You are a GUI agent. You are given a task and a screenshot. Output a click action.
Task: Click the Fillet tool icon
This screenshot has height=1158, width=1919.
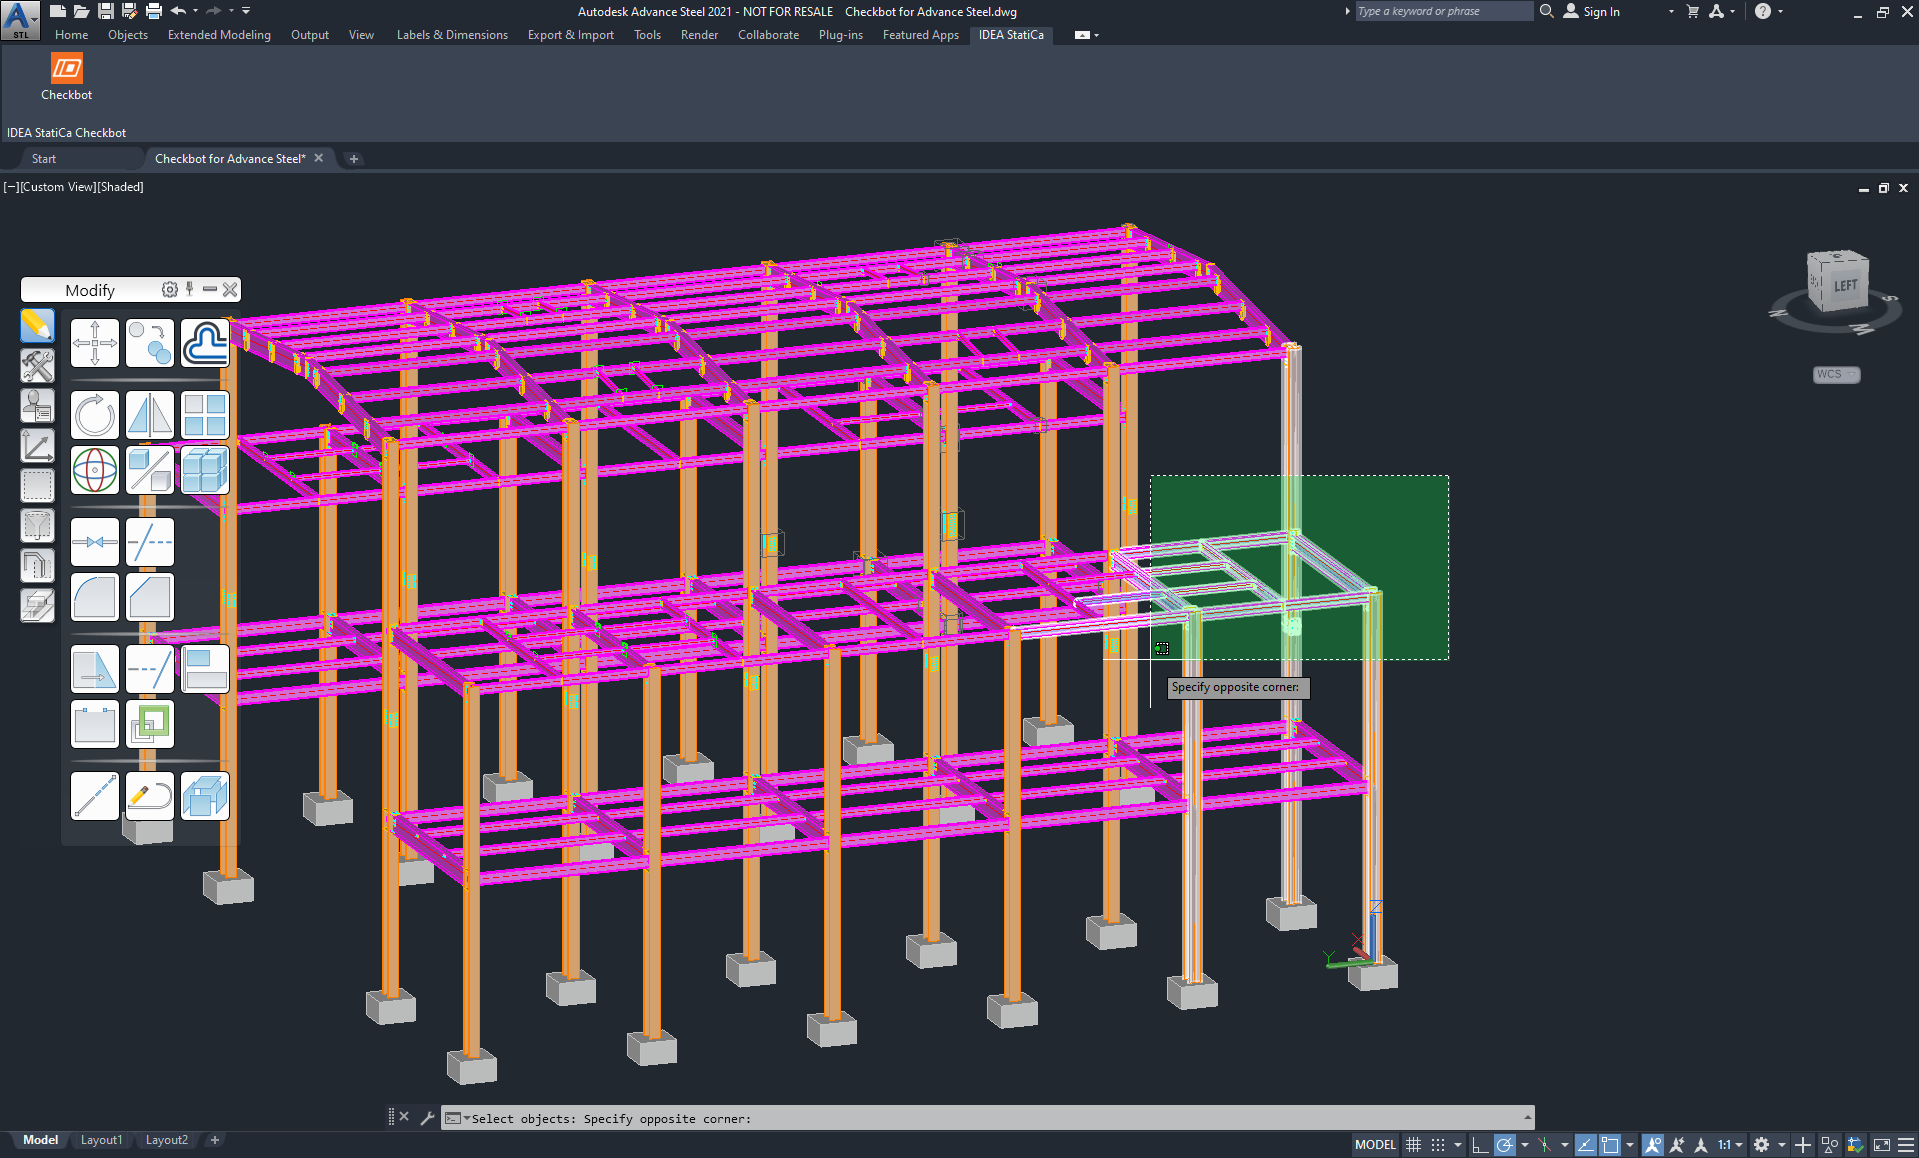coord(95,597)
